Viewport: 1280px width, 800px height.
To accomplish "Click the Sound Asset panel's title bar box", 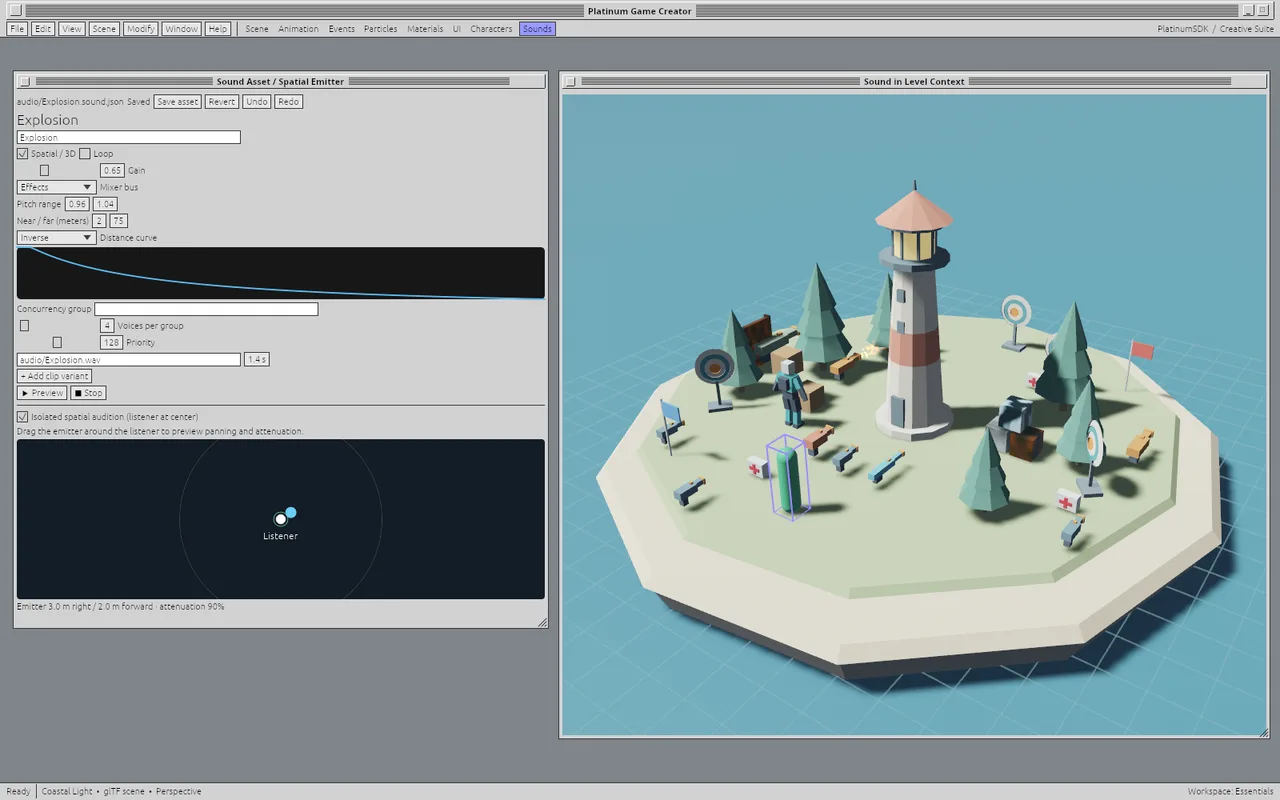I will click(x=25, y=81).
